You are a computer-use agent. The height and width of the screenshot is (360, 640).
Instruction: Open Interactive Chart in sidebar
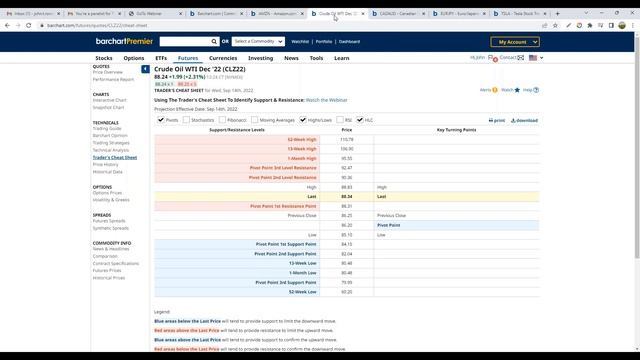click(109, 100)
